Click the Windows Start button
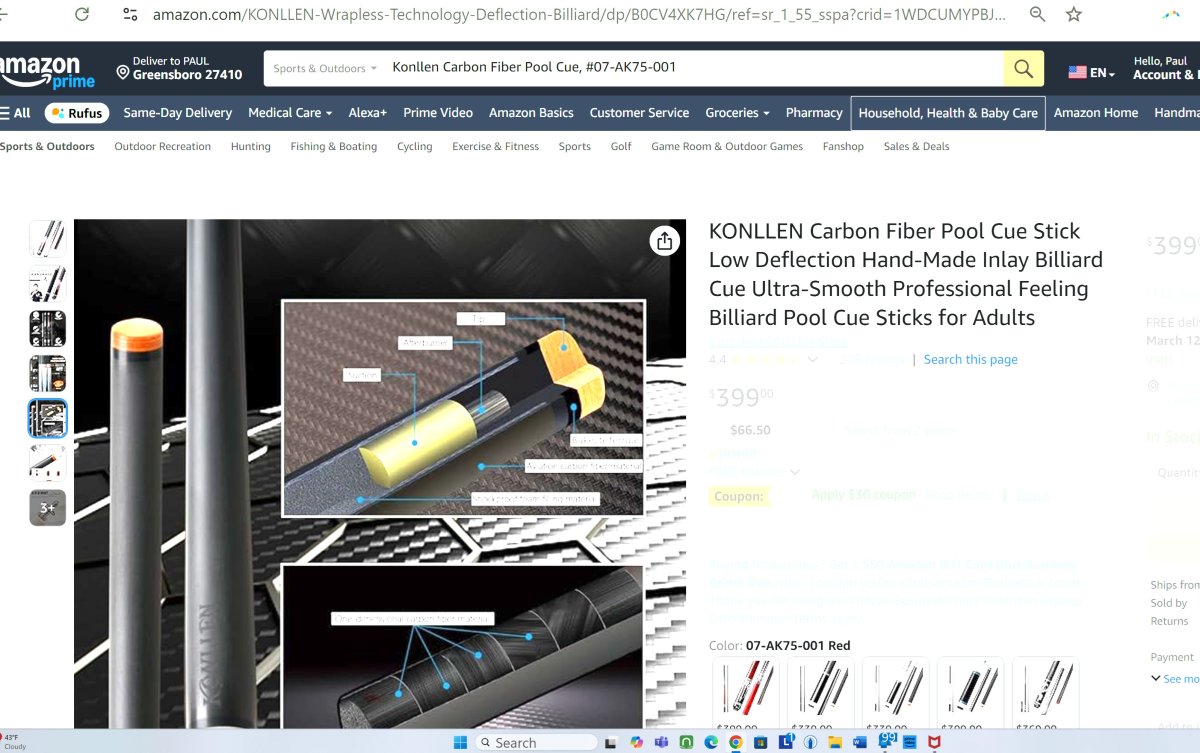 tap(460, 742)
